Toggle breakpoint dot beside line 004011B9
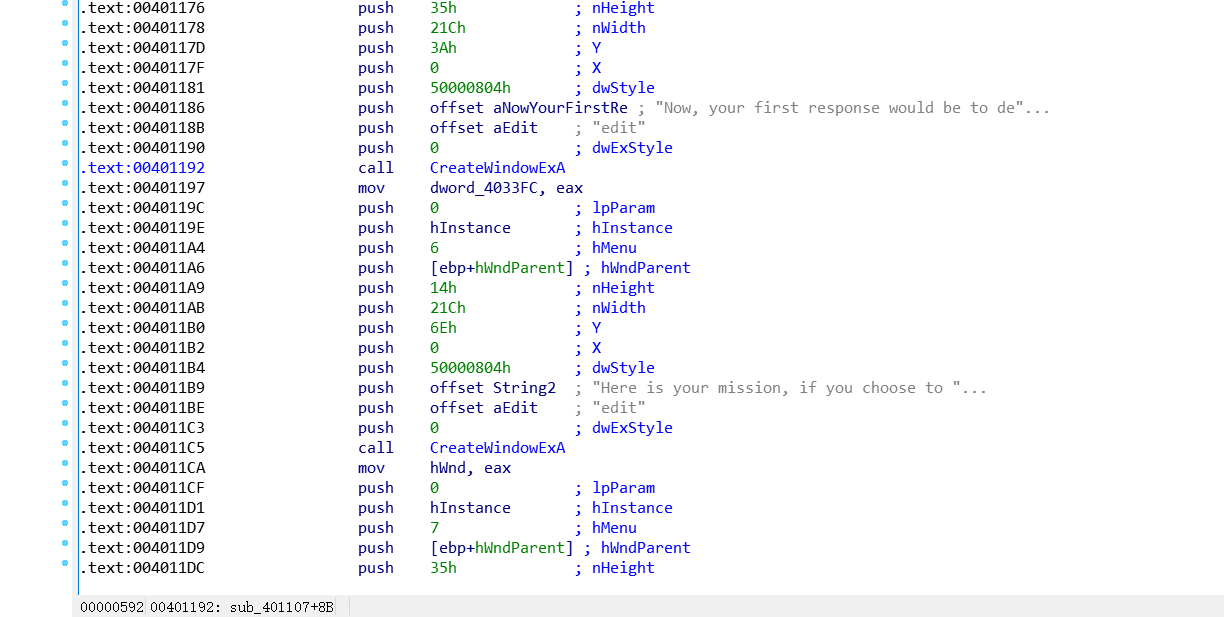The image size is (1224, 617). (65, 384)
